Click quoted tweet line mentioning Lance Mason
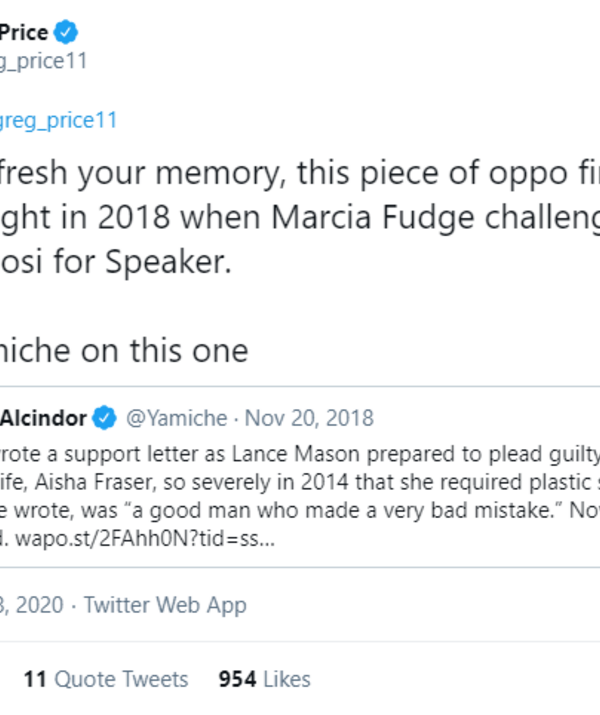This screenshot has width=600, height=715. pyautogui.click(x=300, y=450)
